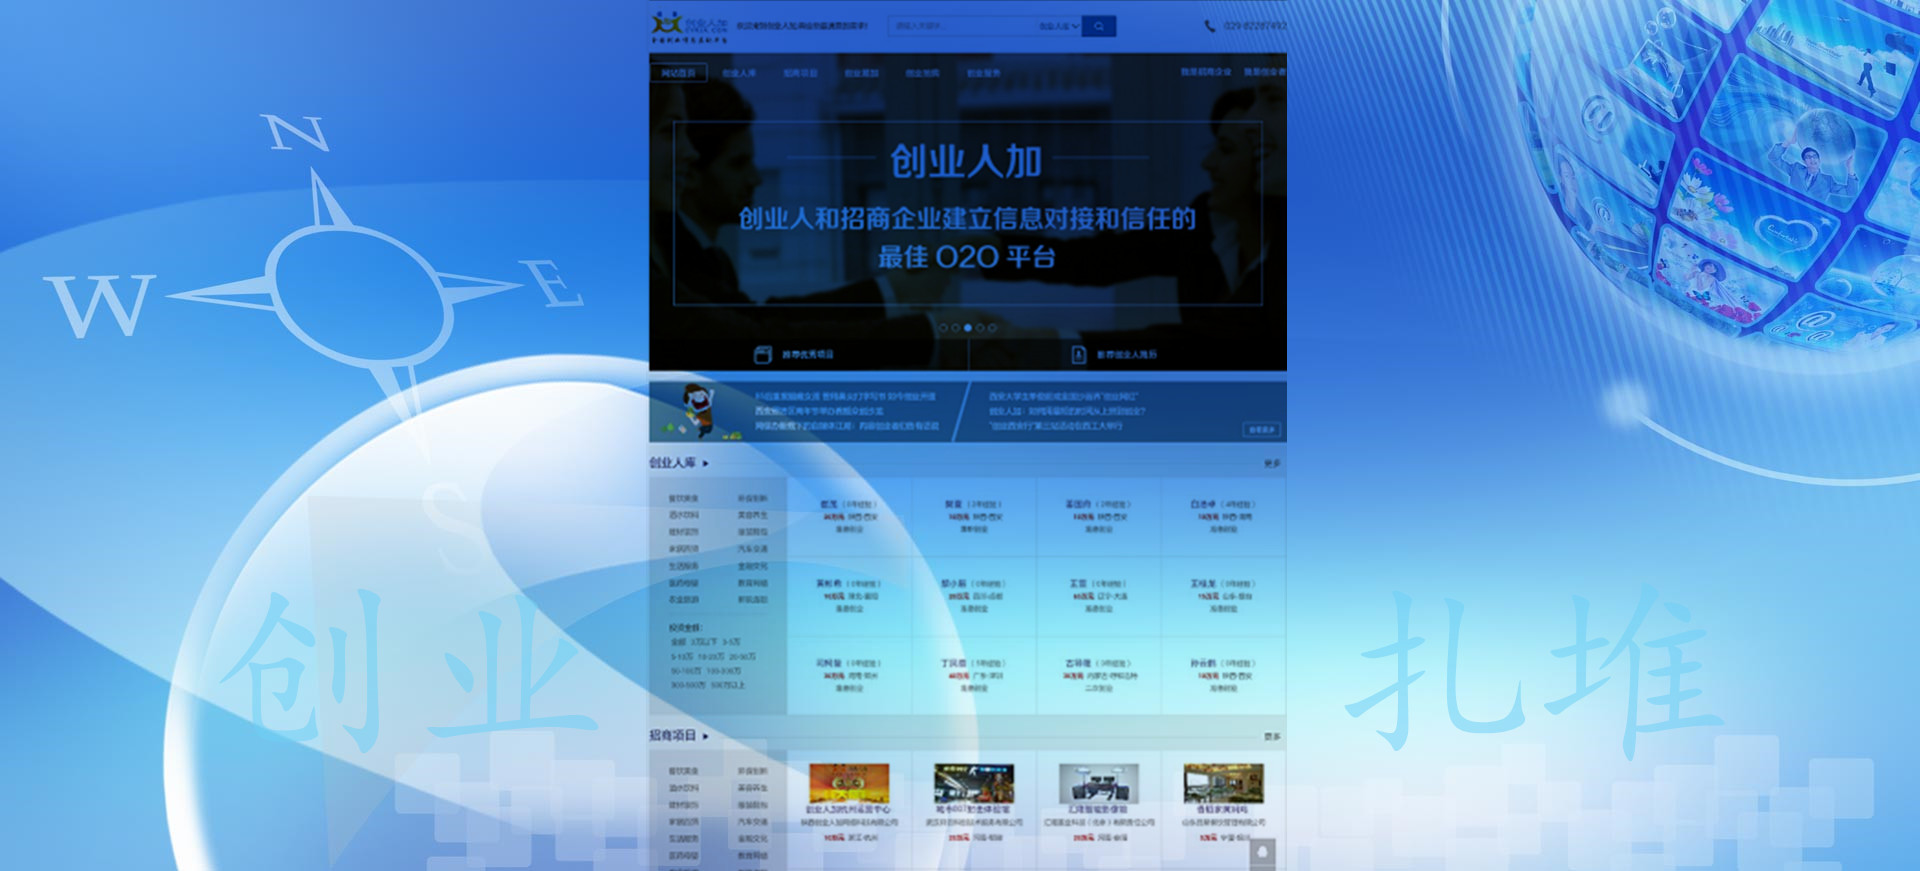Screen dimensions: 1920x871
Task: Open the 更多 link for 招商项目
Action: [1271, 737]
